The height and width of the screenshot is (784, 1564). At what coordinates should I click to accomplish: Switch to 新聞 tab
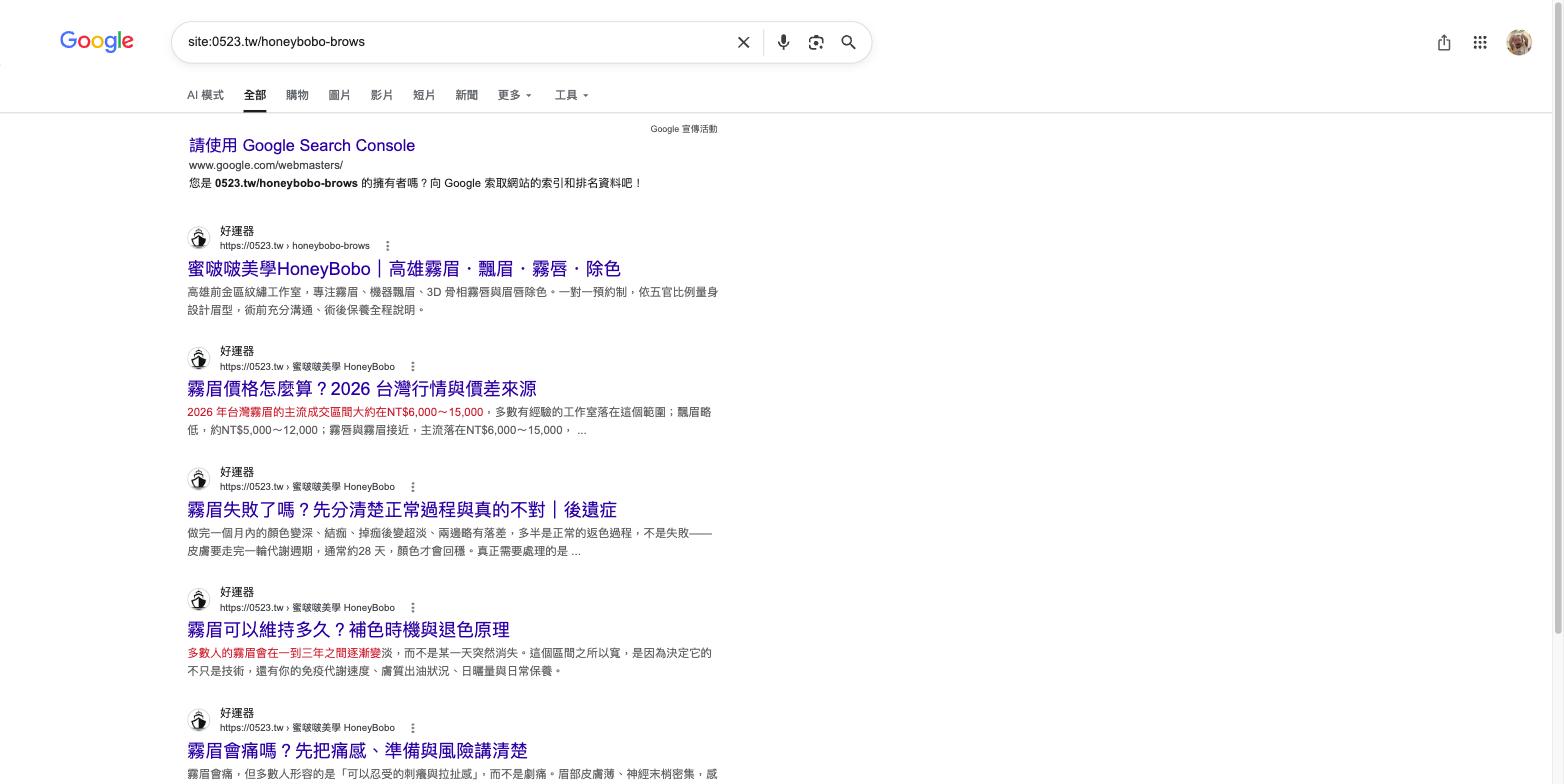pos(466,95)
